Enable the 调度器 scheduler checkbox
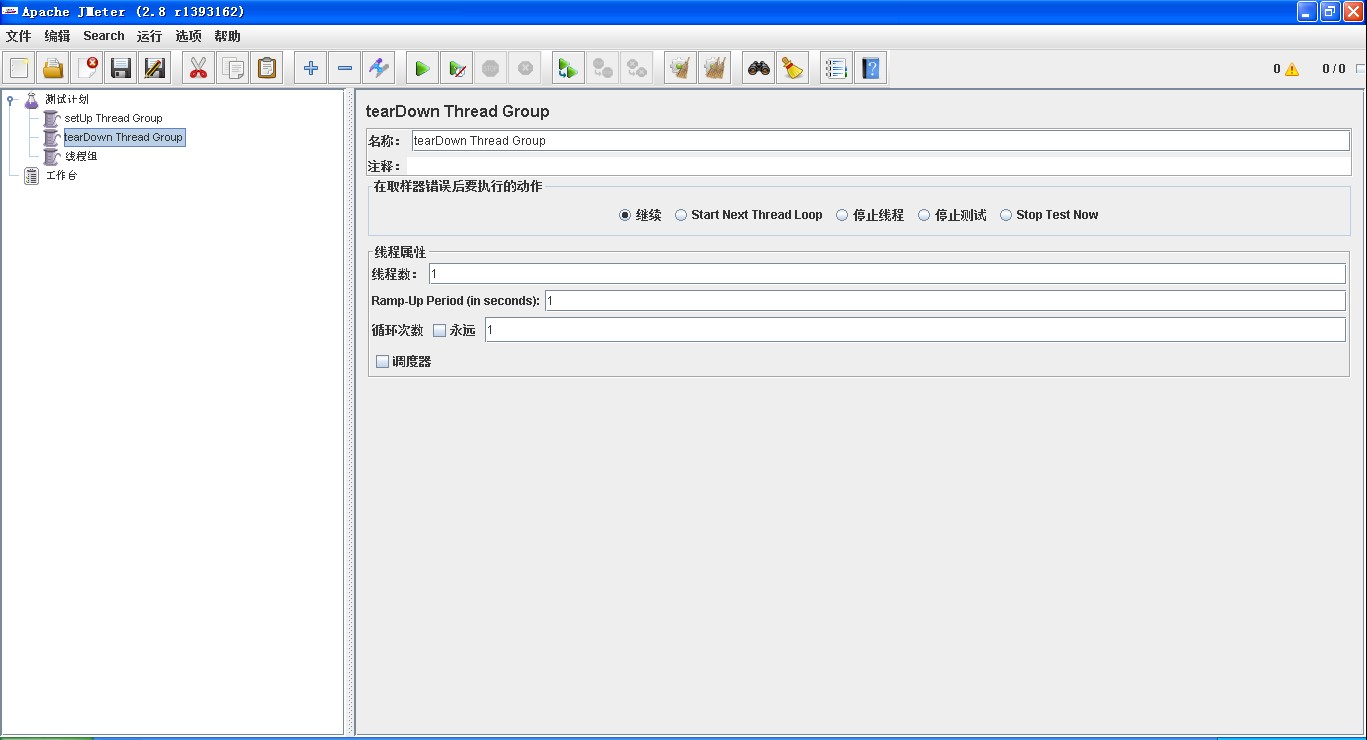The width and height of the screenshot is (1367, 740). point(382,362)
